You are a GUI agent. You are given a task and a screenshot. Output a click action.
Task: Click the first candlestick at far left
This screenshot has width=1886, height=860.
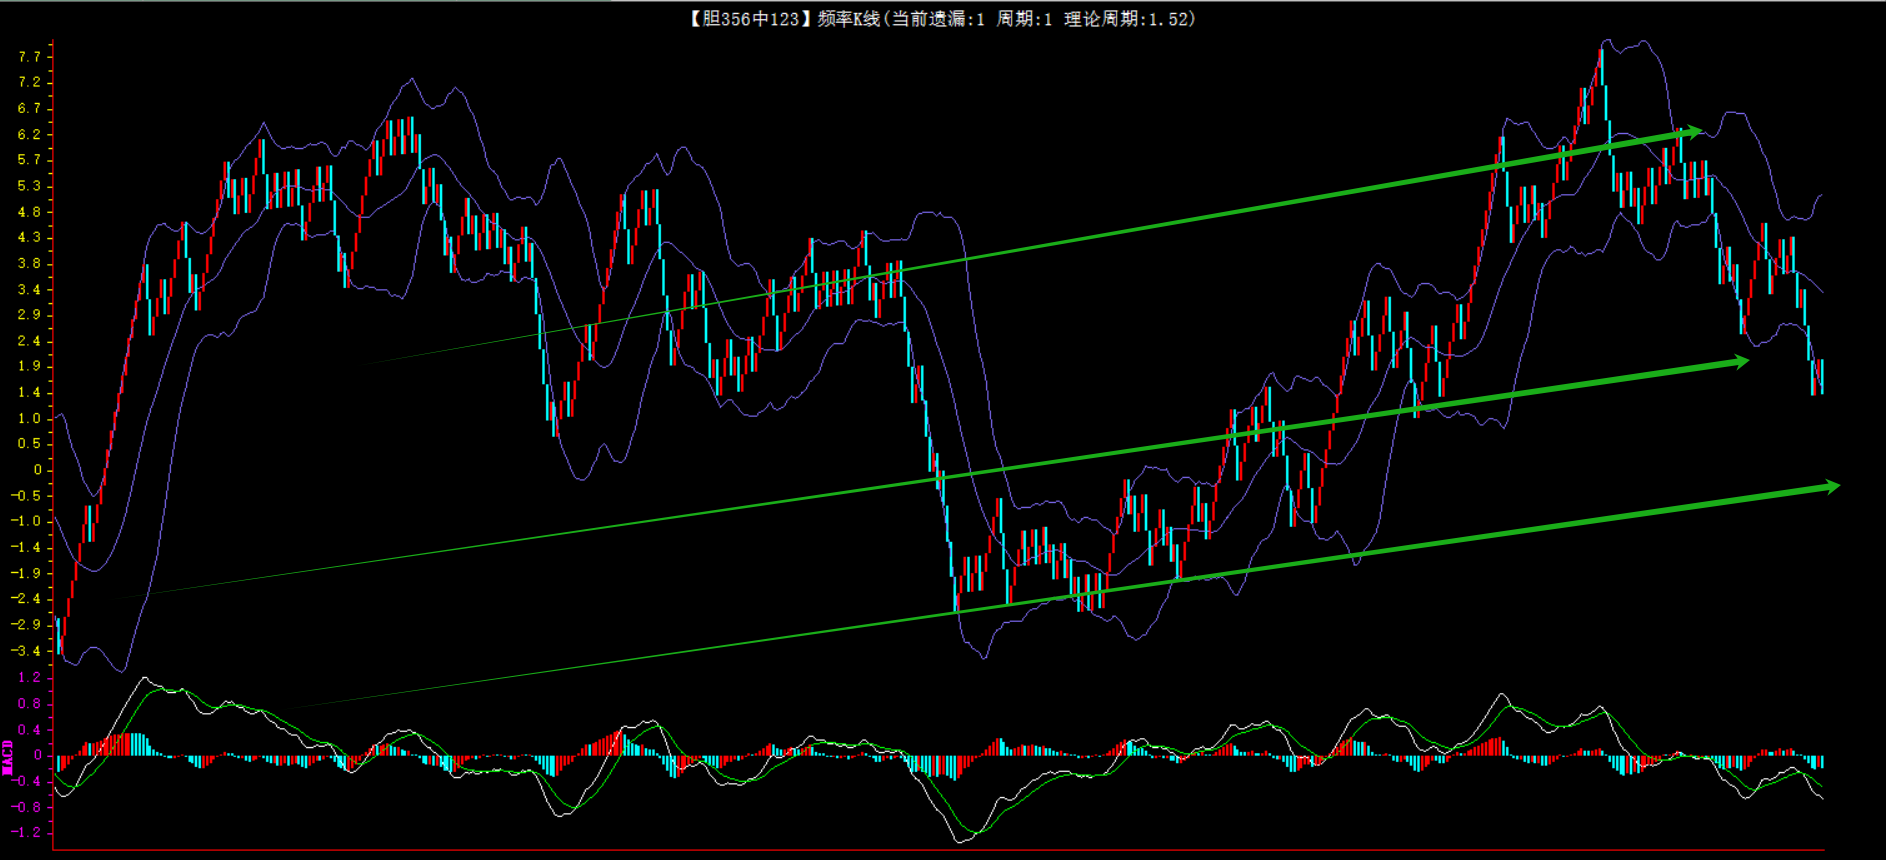pyautogui.click(x=59, y=636)
